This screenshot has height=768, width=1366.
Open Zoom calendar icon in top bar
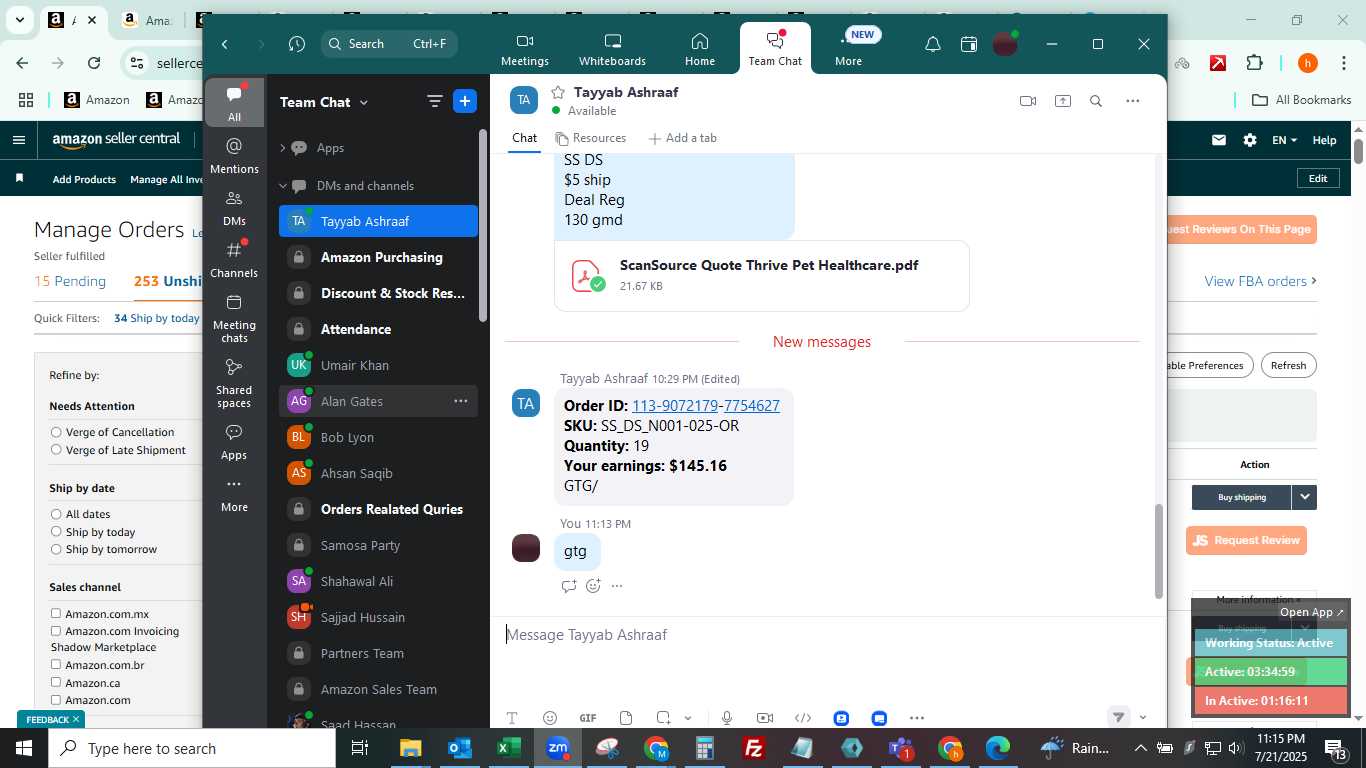click(x=968, y=44)
